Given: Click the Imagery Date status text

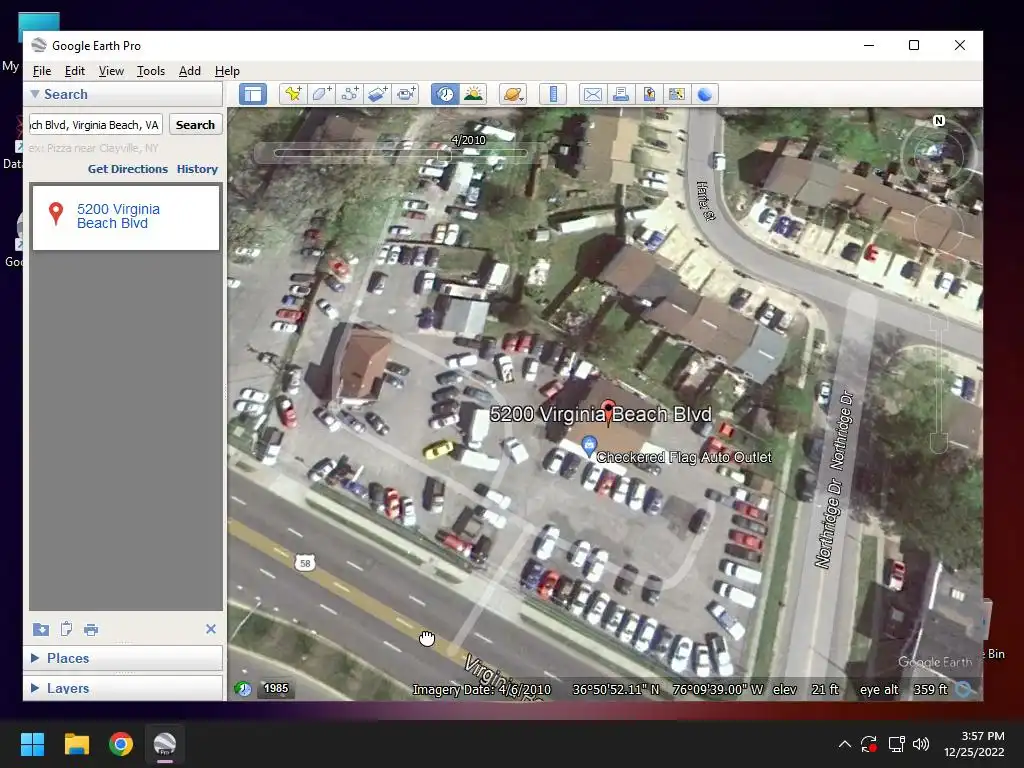Looking at the screenshot, I should click(x=482, y=690).
